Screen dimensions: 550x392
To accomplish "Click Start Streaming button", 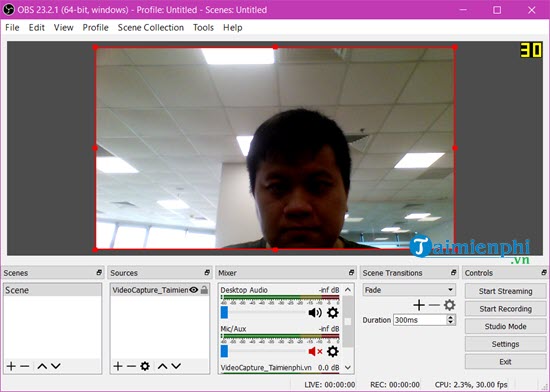I will coord(505,291).
